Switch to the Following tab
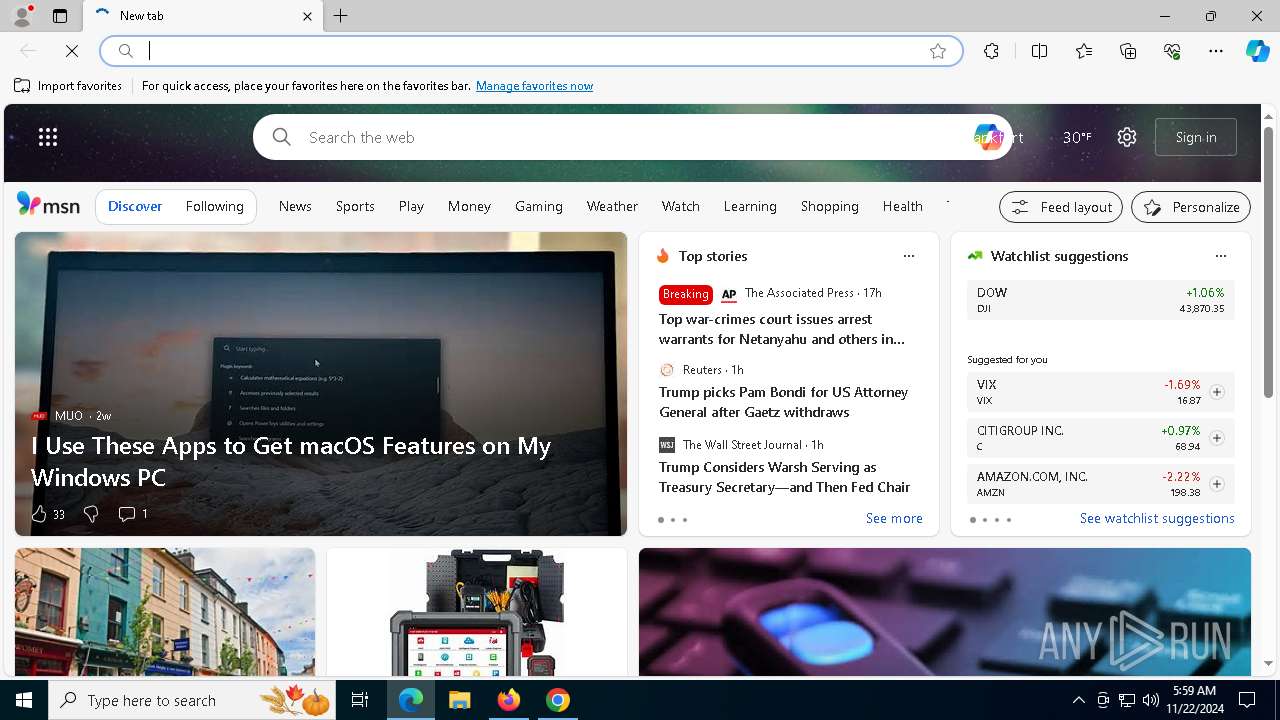The width and height of the screenshot is (1280, 720). point(214,206)
